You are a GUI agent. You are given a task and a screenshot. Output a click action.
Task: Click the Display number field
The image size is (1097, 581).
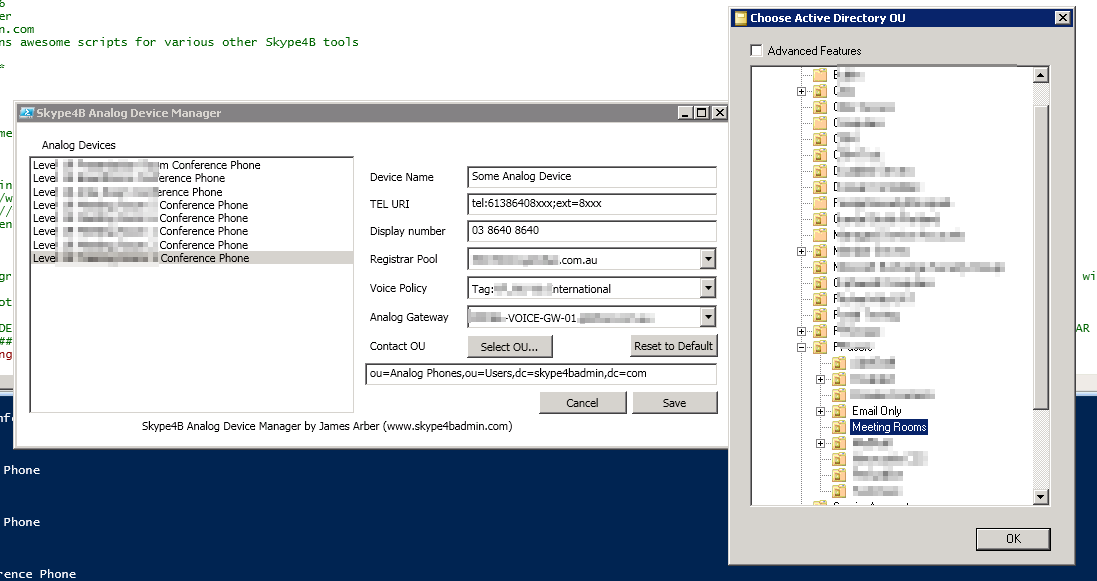click(x=592, y=230)
